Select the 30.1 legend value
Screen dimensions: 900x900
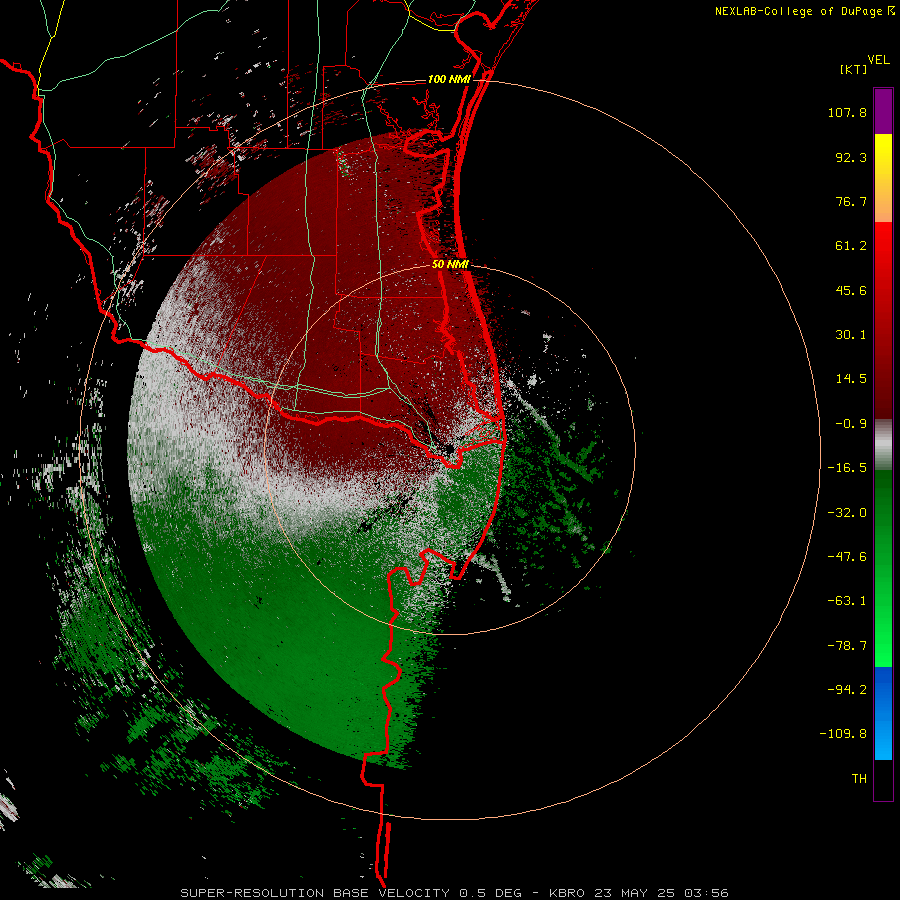click(x=851, y=335)
